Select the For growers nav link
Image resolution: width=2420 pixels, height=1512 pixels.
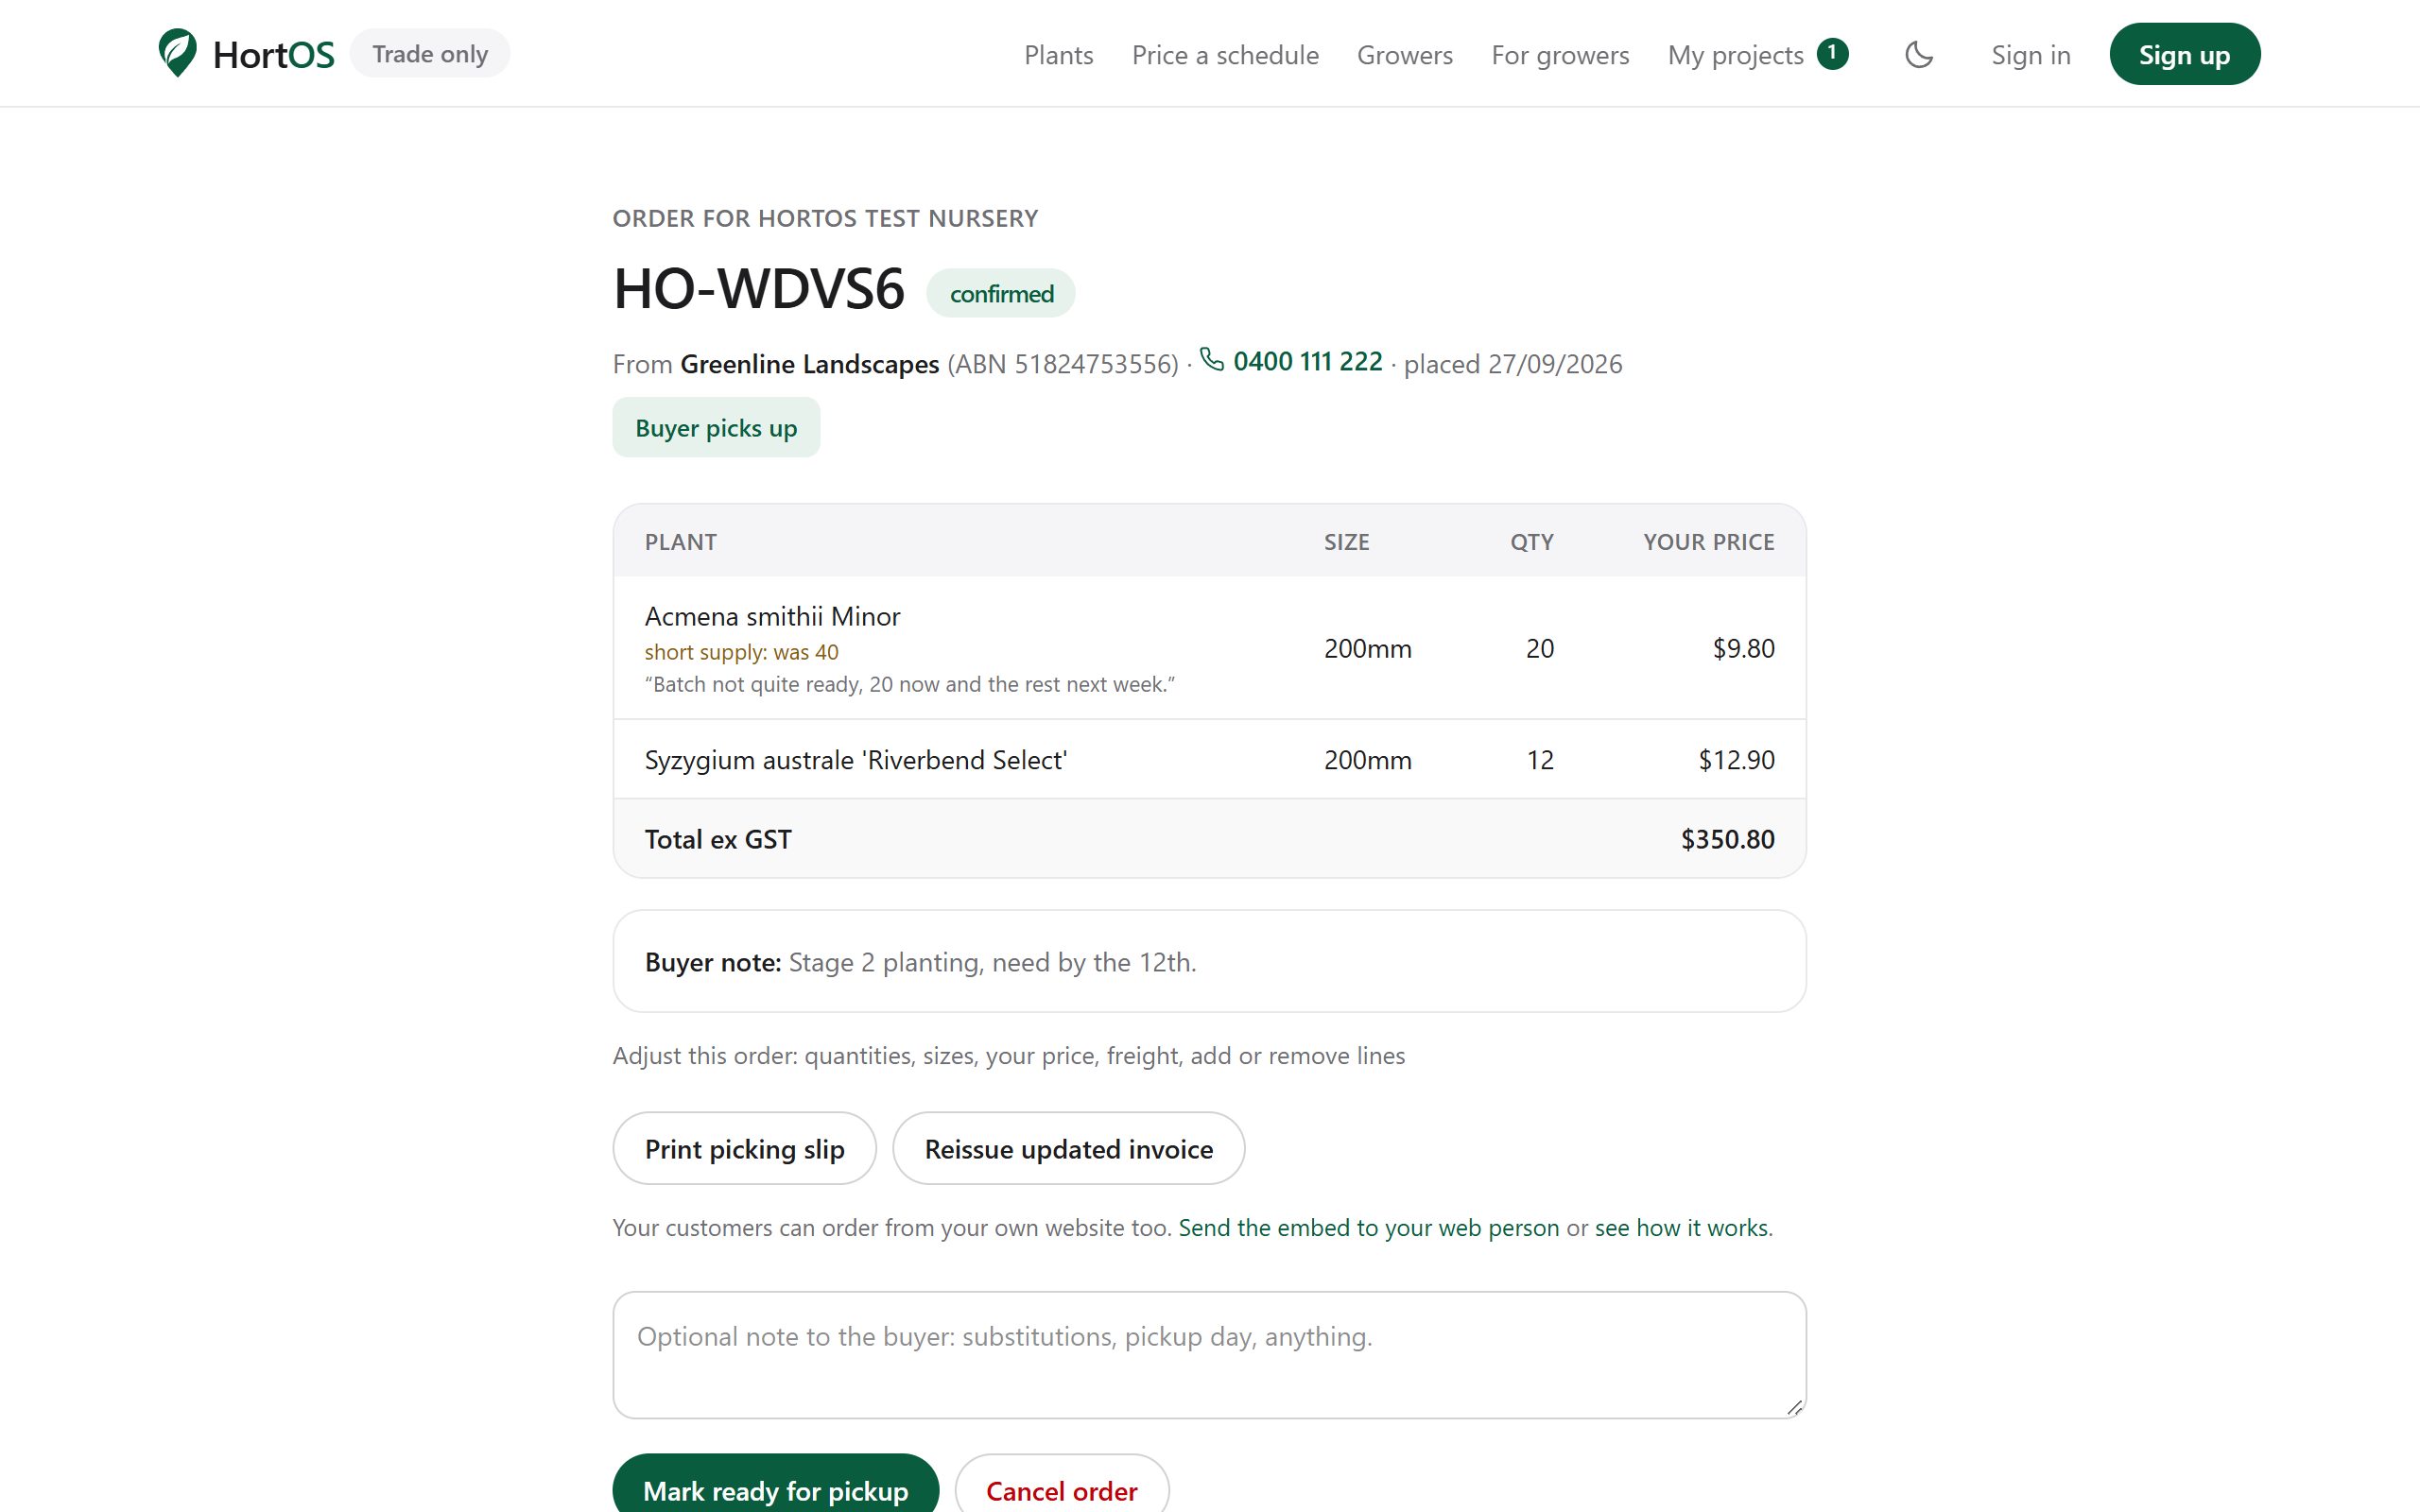point(1560,55)
